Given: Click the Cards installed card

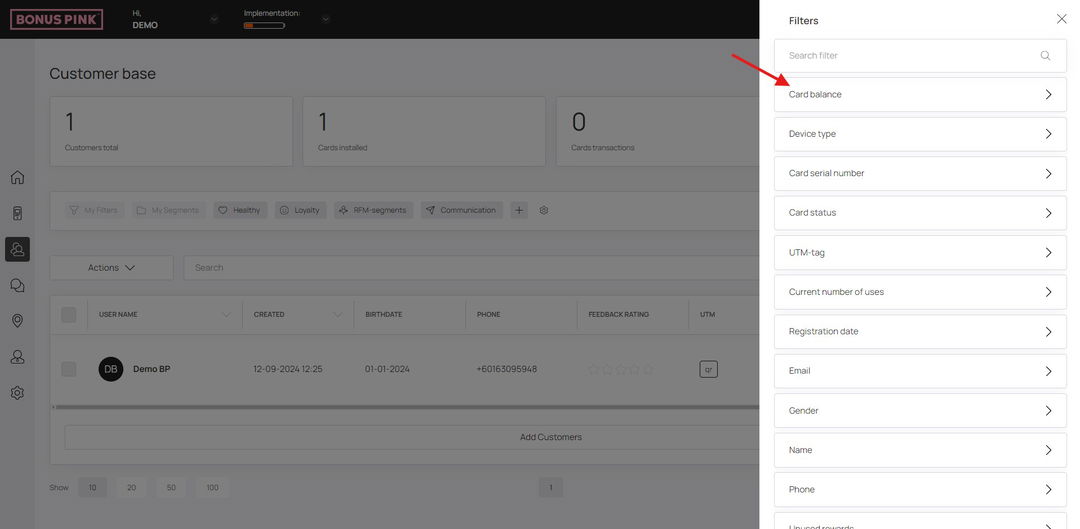Looking at the screenshot, I should click(424, 131).
